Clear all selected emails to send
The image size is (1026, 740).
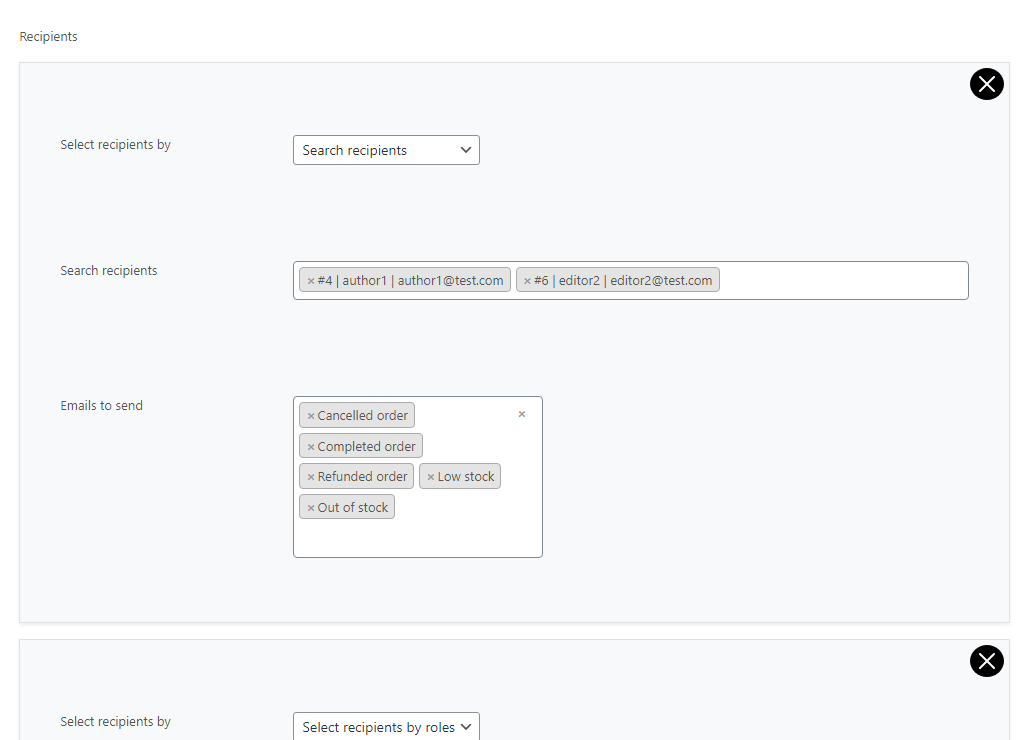521,414
